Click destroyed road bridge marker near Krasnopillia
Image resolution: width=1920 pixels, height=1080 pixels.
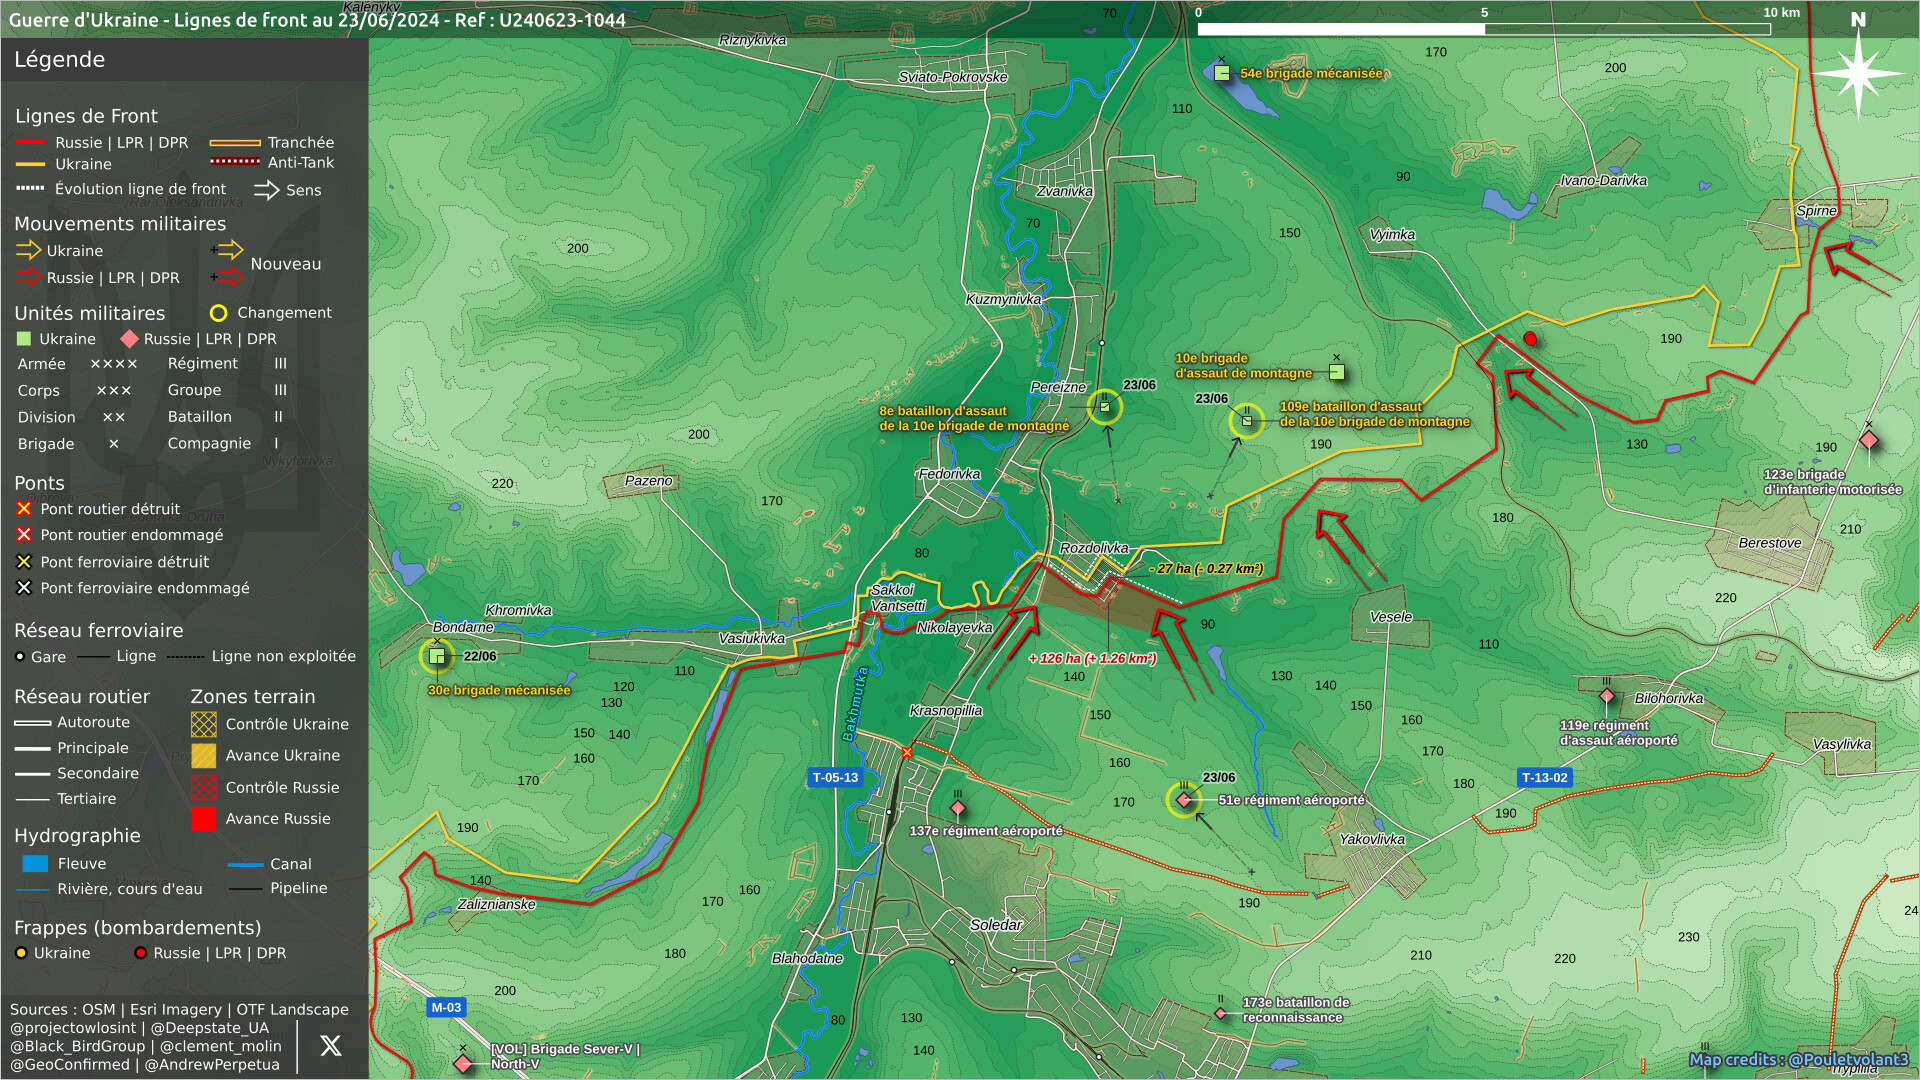coord(907,753)
